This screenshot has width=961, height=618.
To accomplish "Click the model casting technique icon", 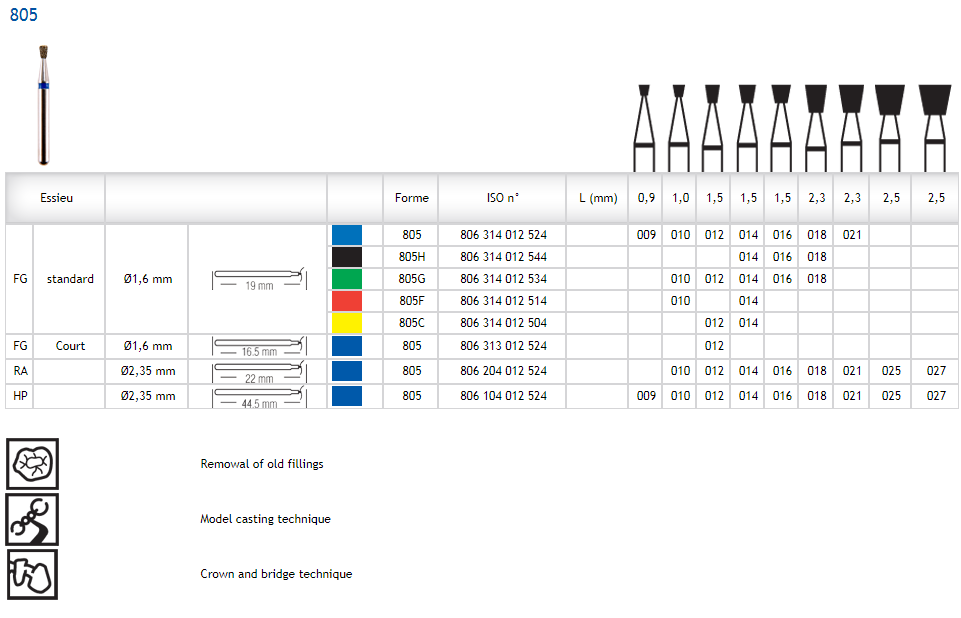I will pos(32,519).
